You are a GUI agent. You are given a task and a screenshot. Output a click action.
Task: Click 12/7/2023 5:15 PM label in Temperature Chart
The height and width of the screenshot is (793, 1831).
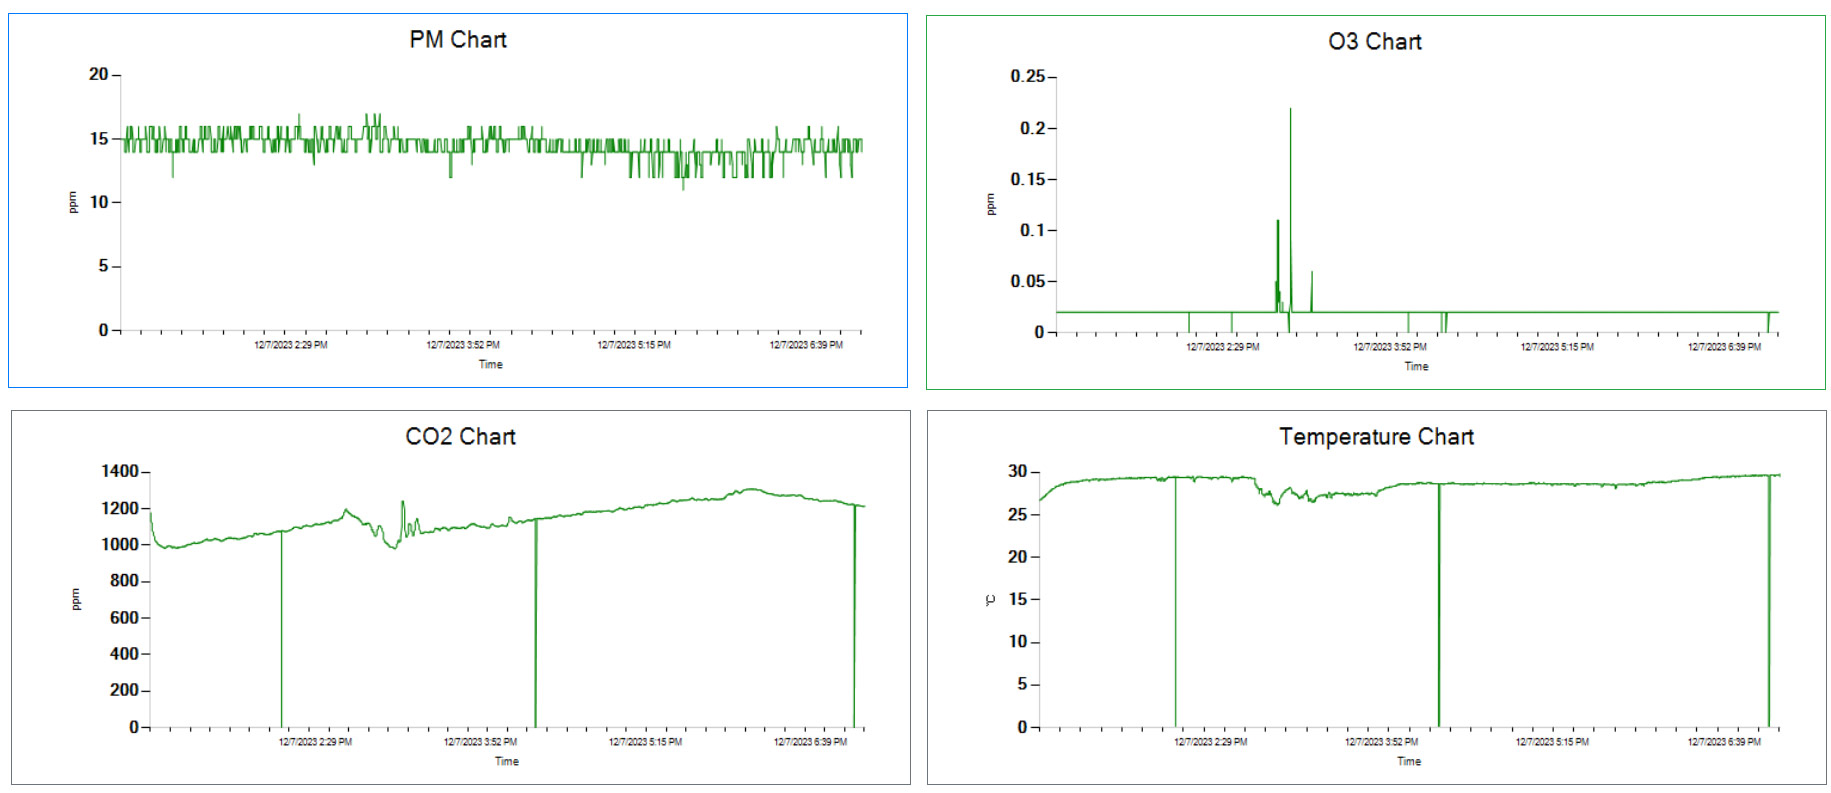click(x=1553, y=742)
